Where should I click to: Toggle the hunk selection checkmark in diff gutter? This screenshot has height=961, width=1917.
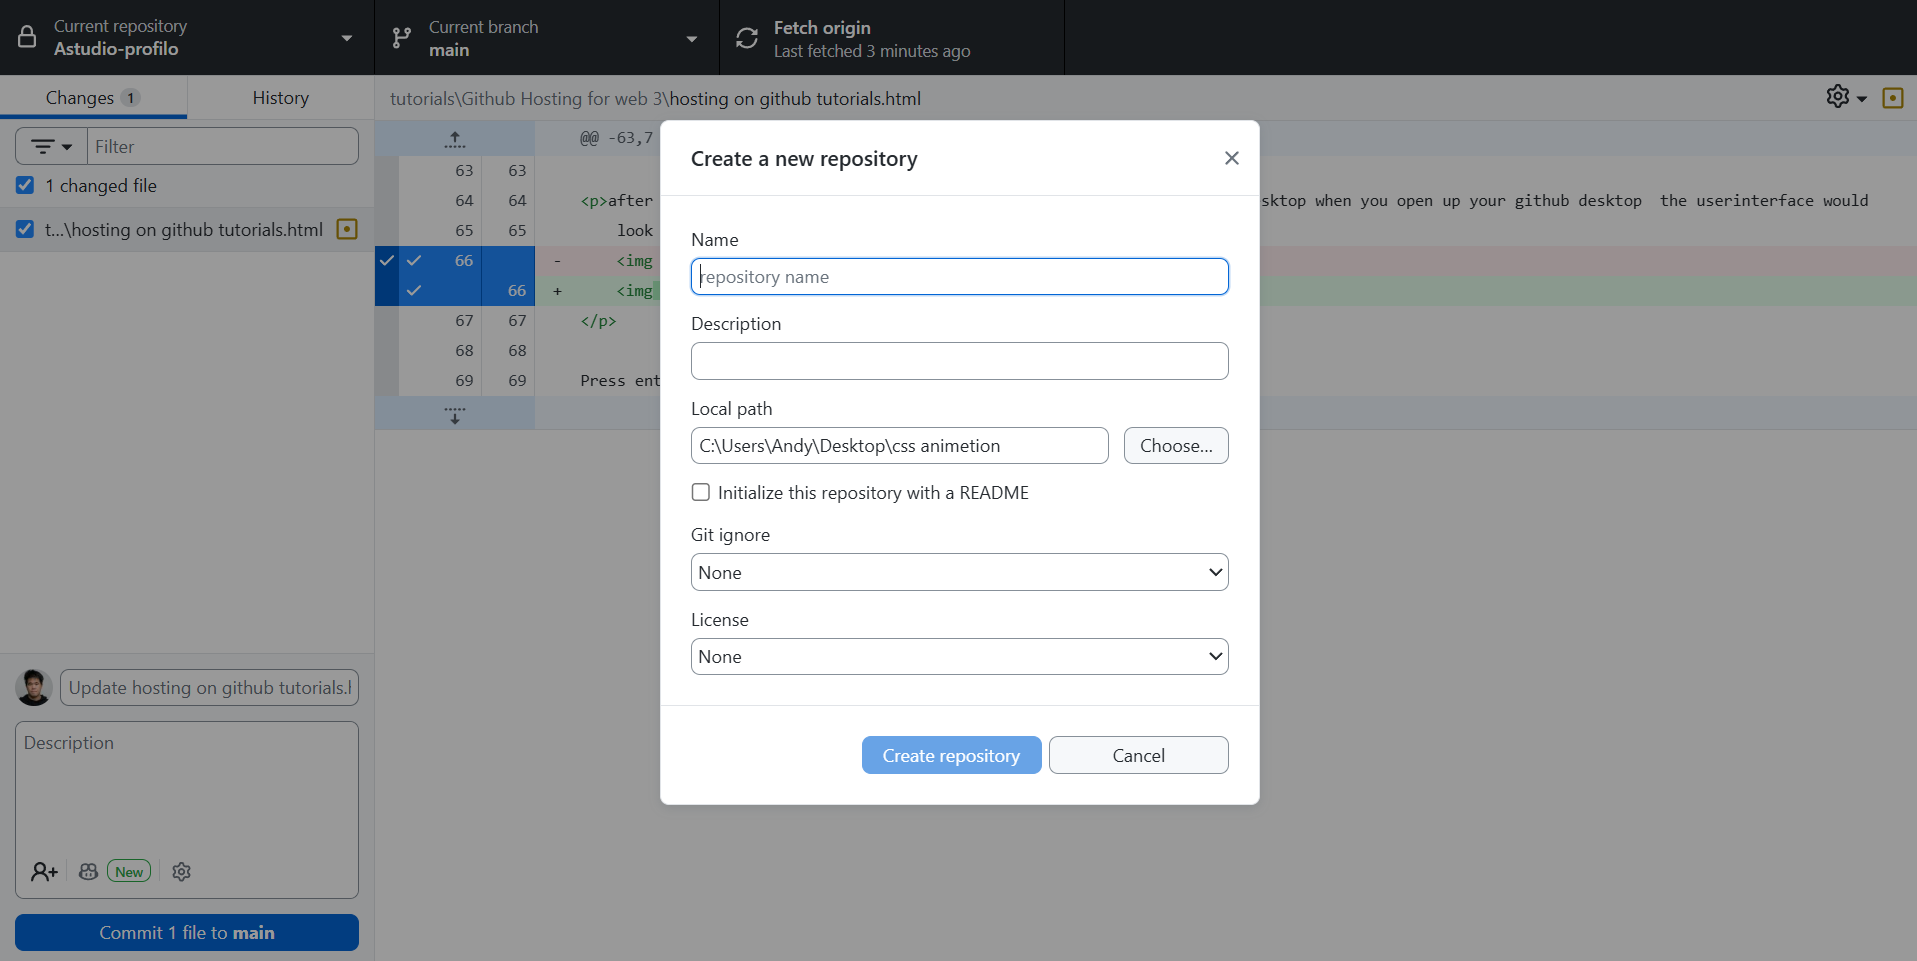[386, 260]
